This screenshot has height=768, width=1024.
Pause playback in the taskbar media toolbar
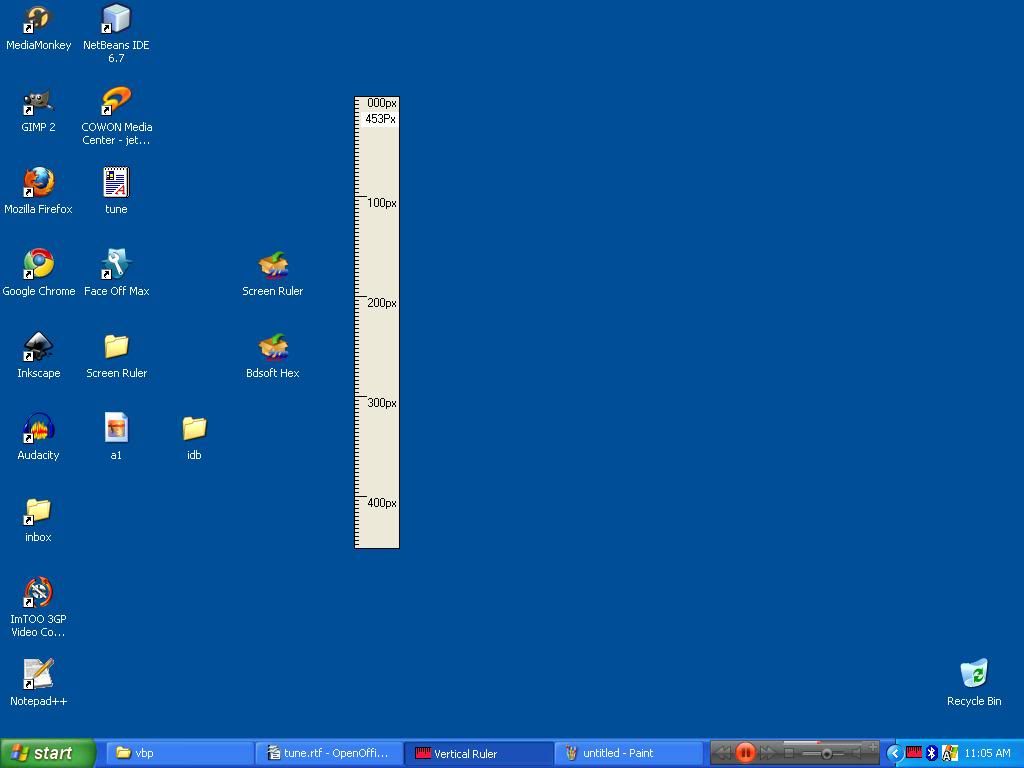point(745,753)
